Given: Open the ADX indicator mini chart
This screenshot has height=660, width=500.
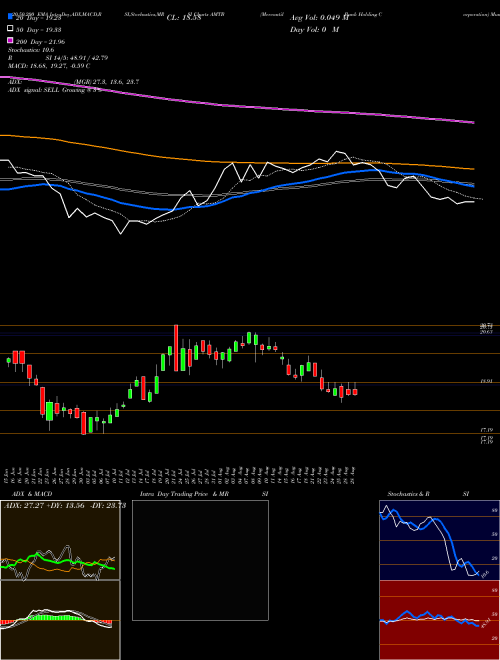Looking at the screenshot, I should (x=60, y=540).
